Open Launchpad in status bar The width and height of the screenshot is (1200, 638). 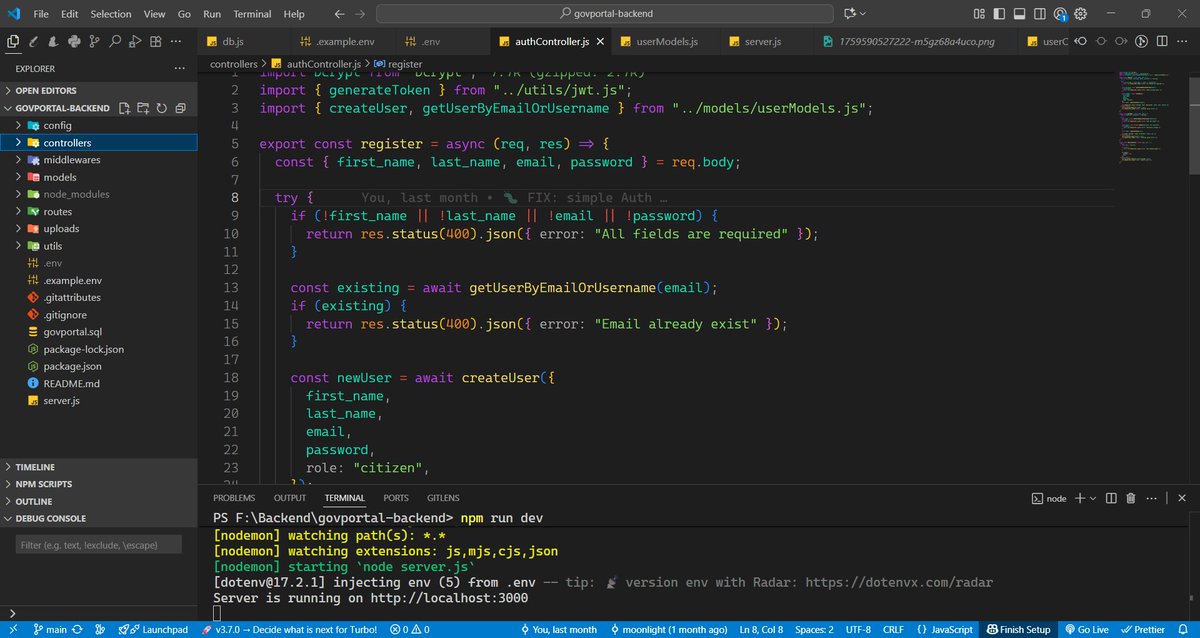click(152, 630)
